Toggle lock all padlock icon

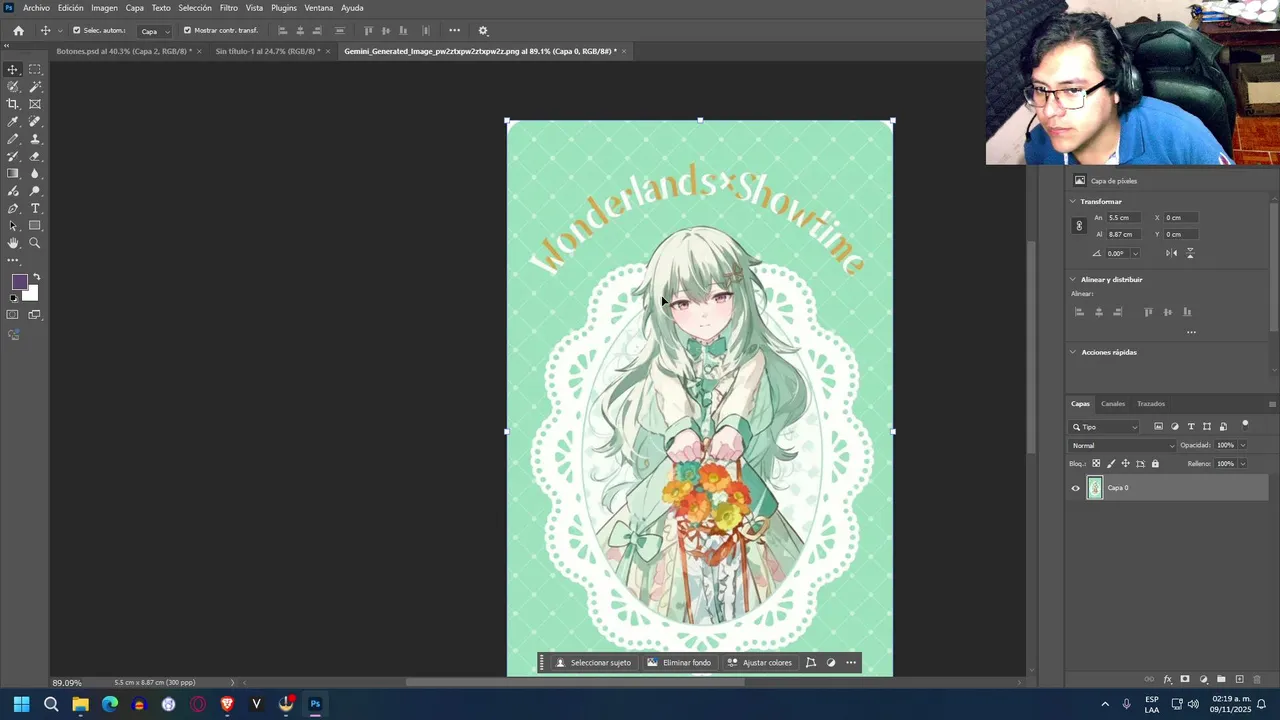click(1155, 464)
